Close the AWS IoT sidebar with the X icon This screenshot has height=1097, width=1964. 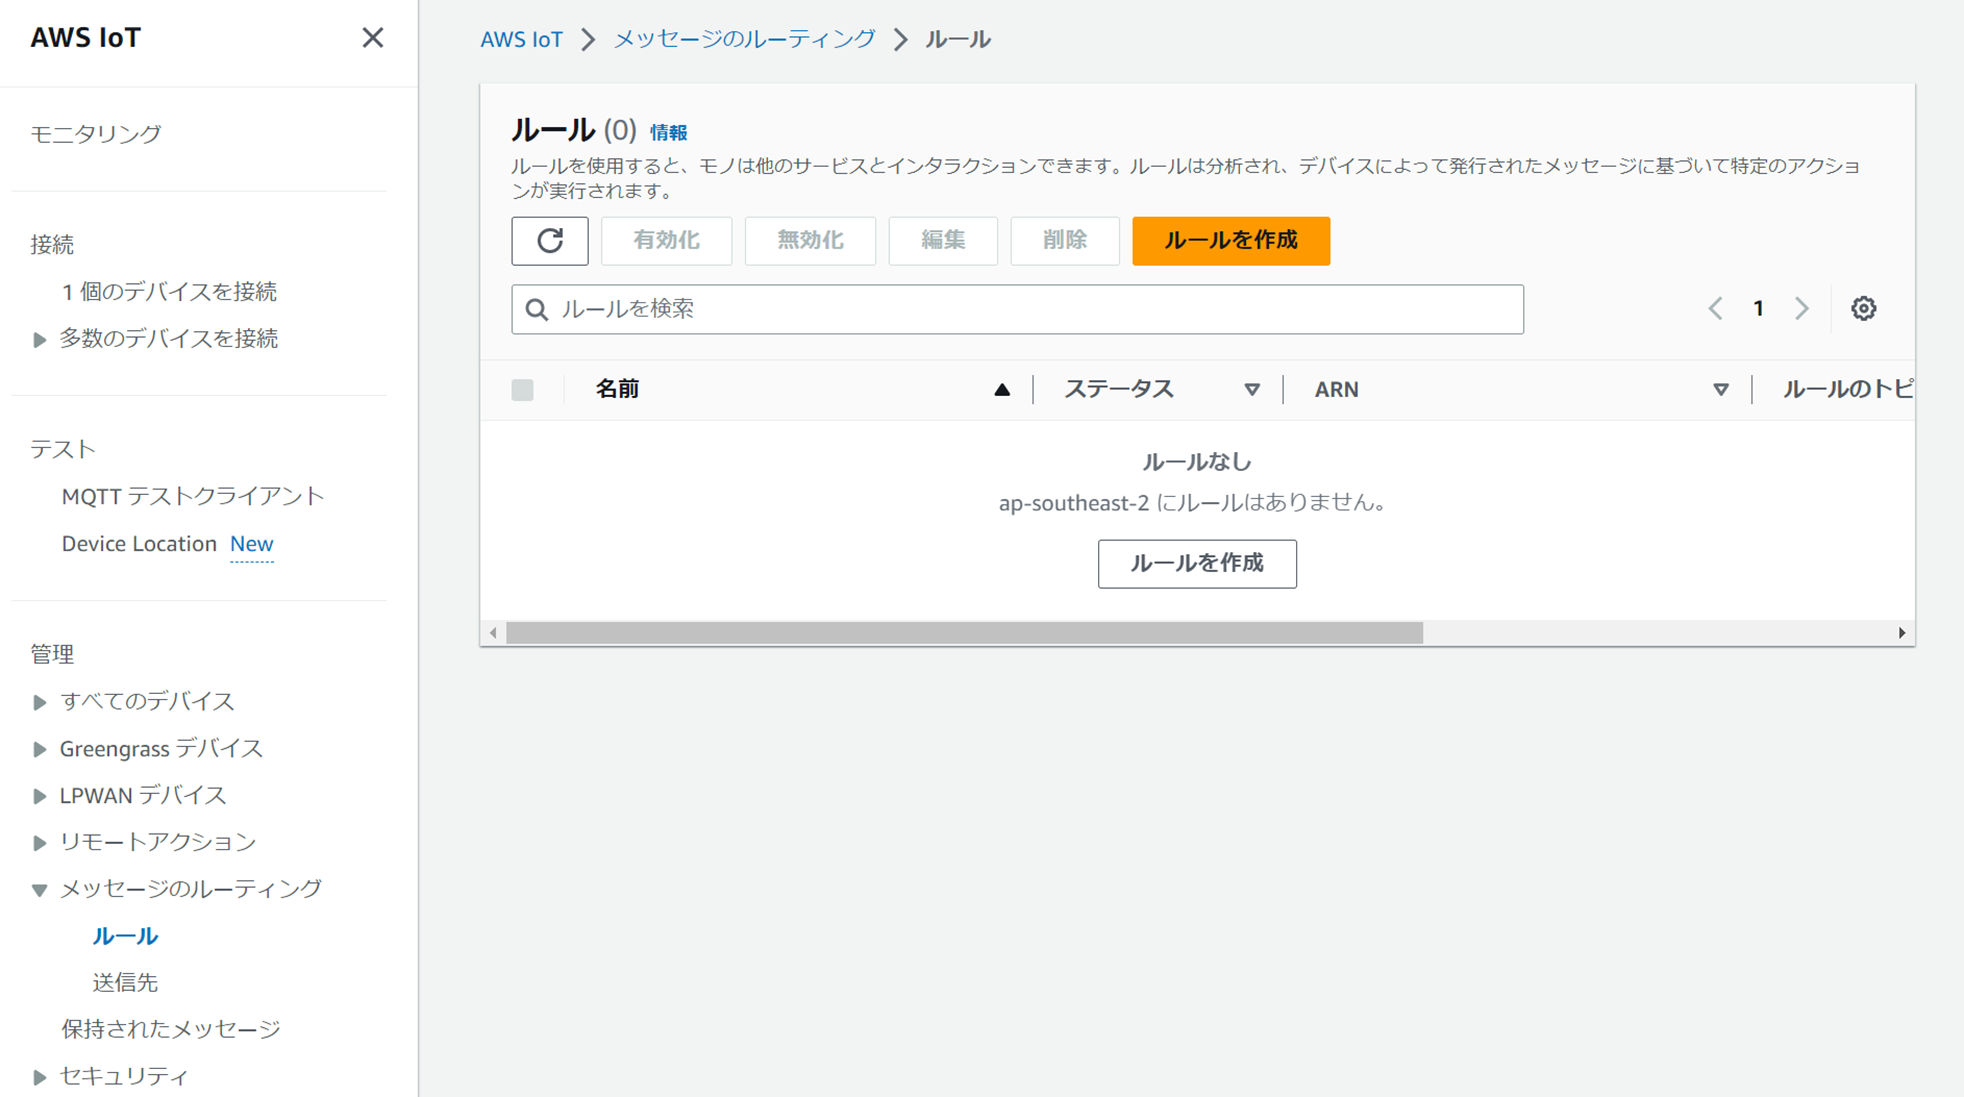[x=373, y=37]
